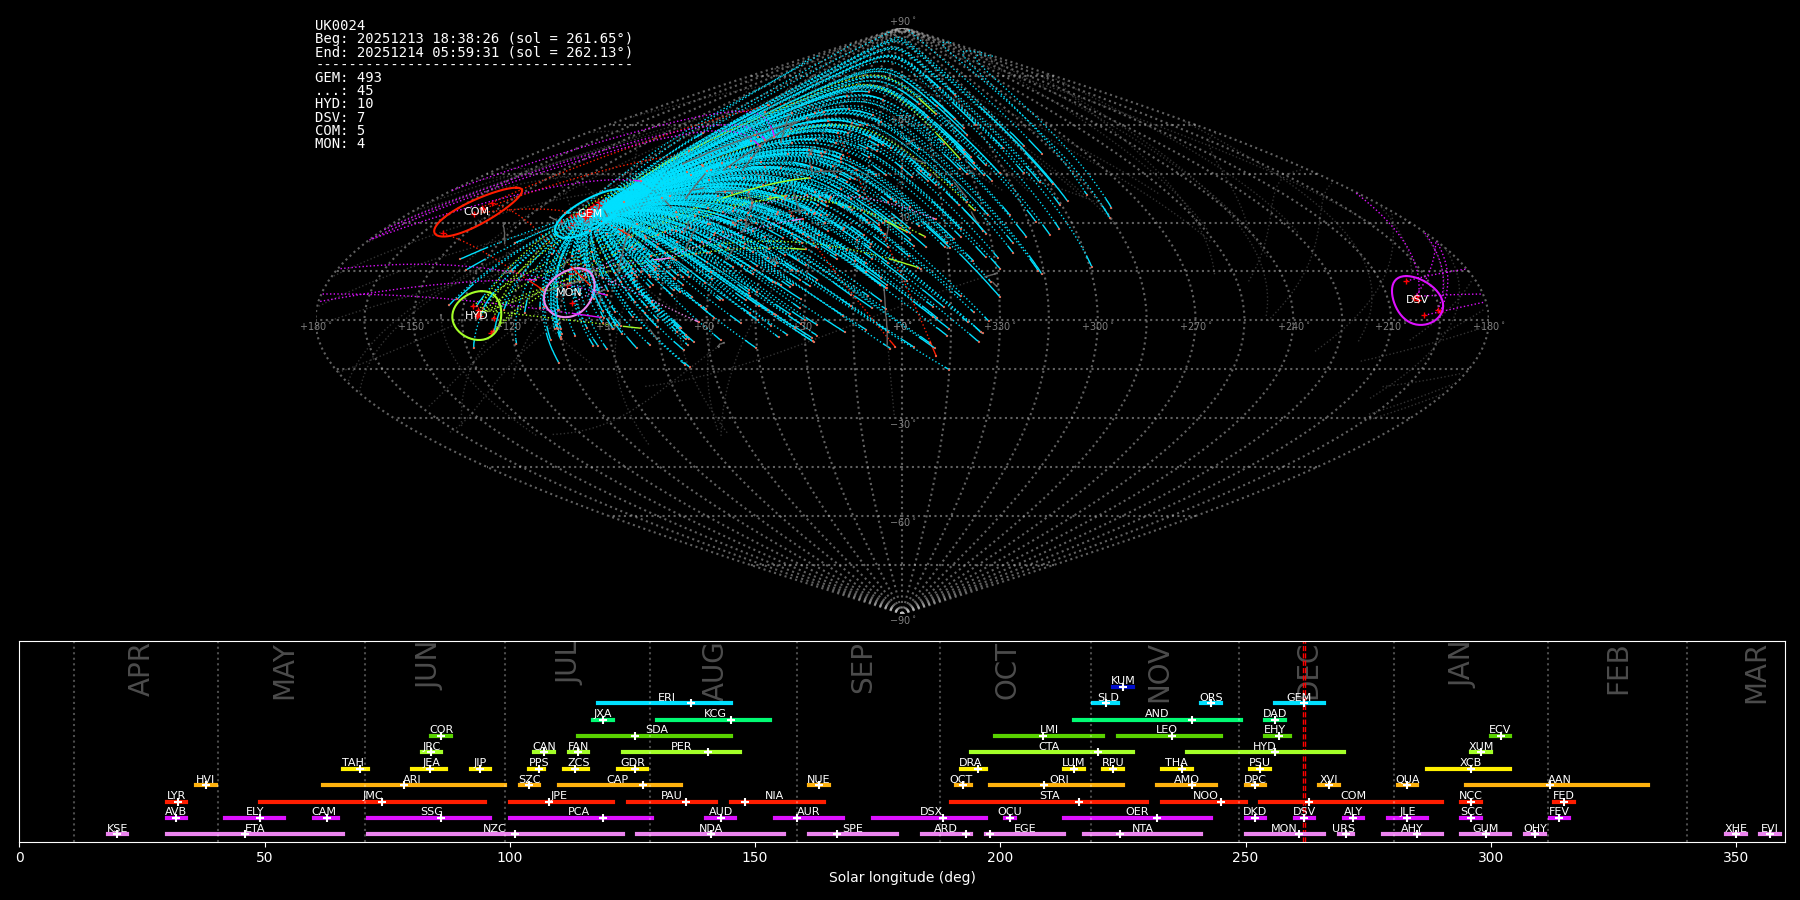
Task: Click the AND shower bar label
Action: point(1157,714)
